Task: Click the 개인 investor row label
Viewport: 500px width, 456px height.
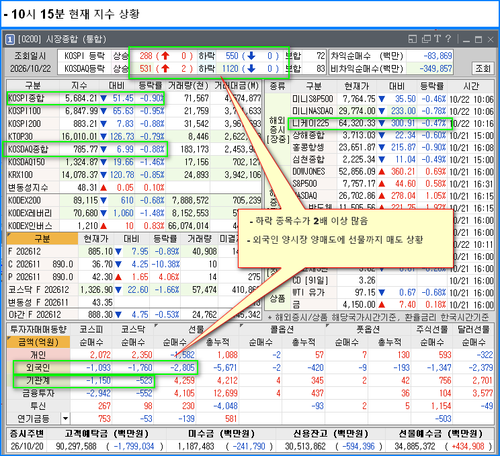Action: click(x=38, y=355)
